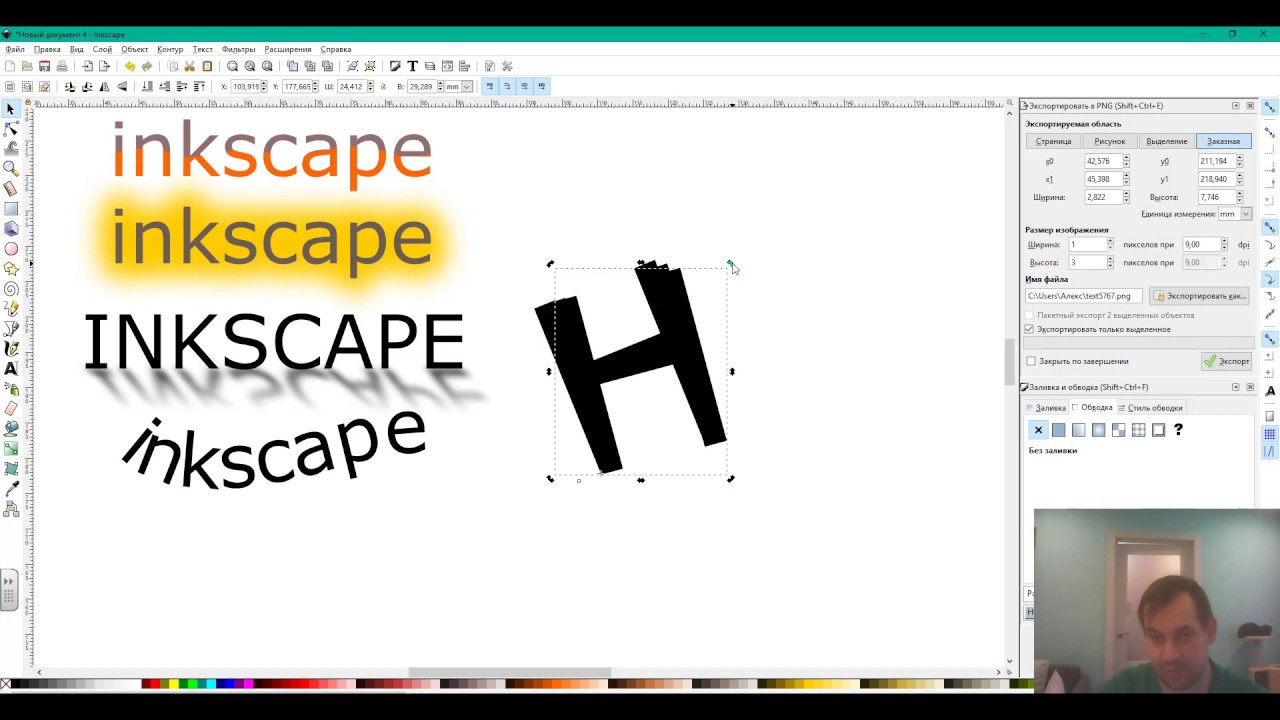The image size is (1280, 720).
Task: Click the Save document floppy icon
Action: tap(44, 66)
